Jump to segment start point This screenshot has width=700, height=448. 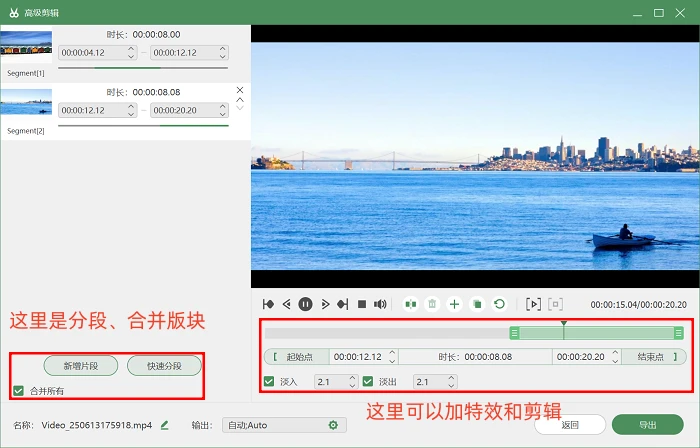[268, 304]
